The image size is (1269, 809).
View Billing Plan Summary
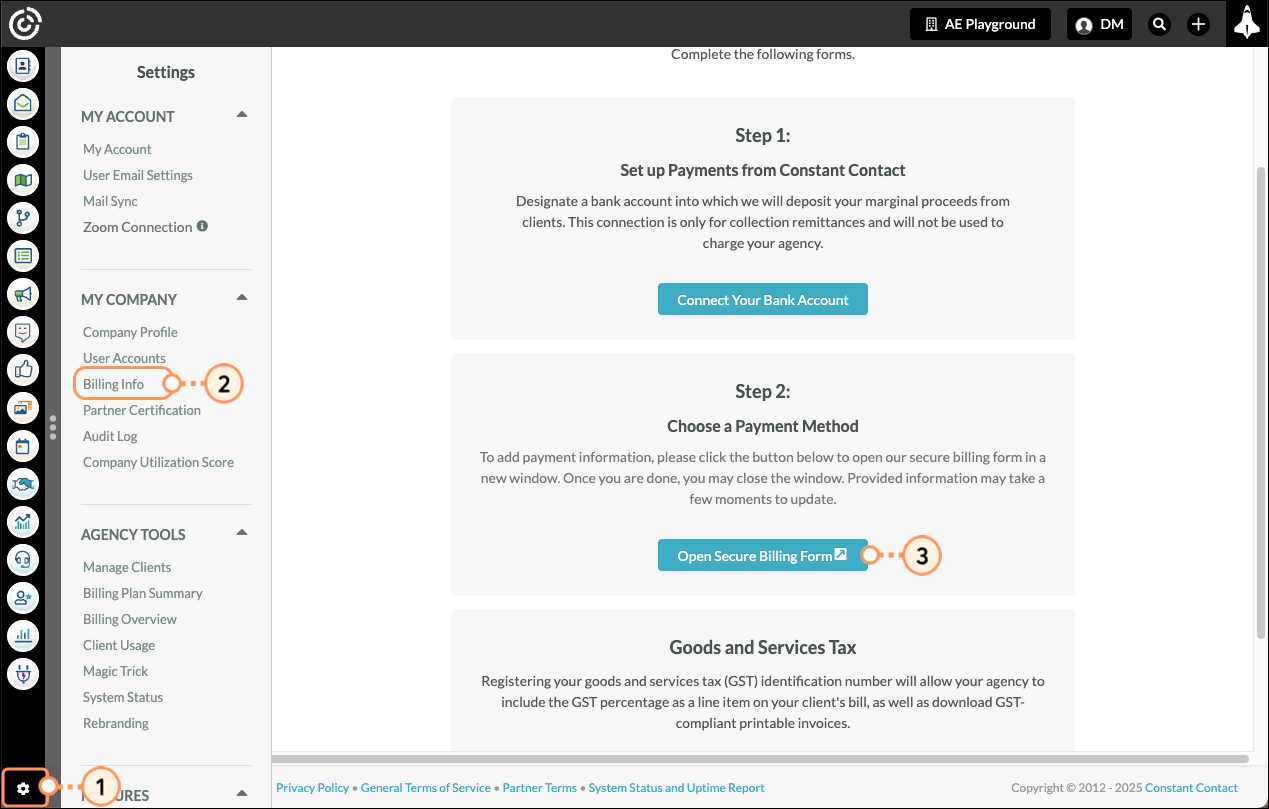(143, 593)
